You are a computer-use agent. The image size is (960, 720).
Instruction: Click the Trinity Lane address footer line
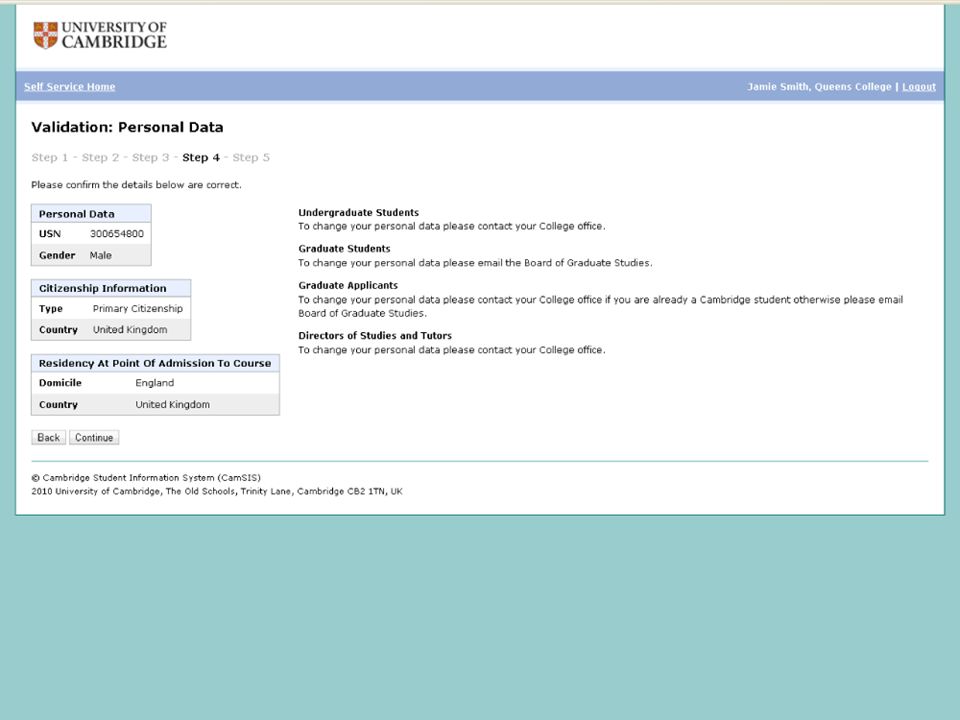tap(217, 491)
